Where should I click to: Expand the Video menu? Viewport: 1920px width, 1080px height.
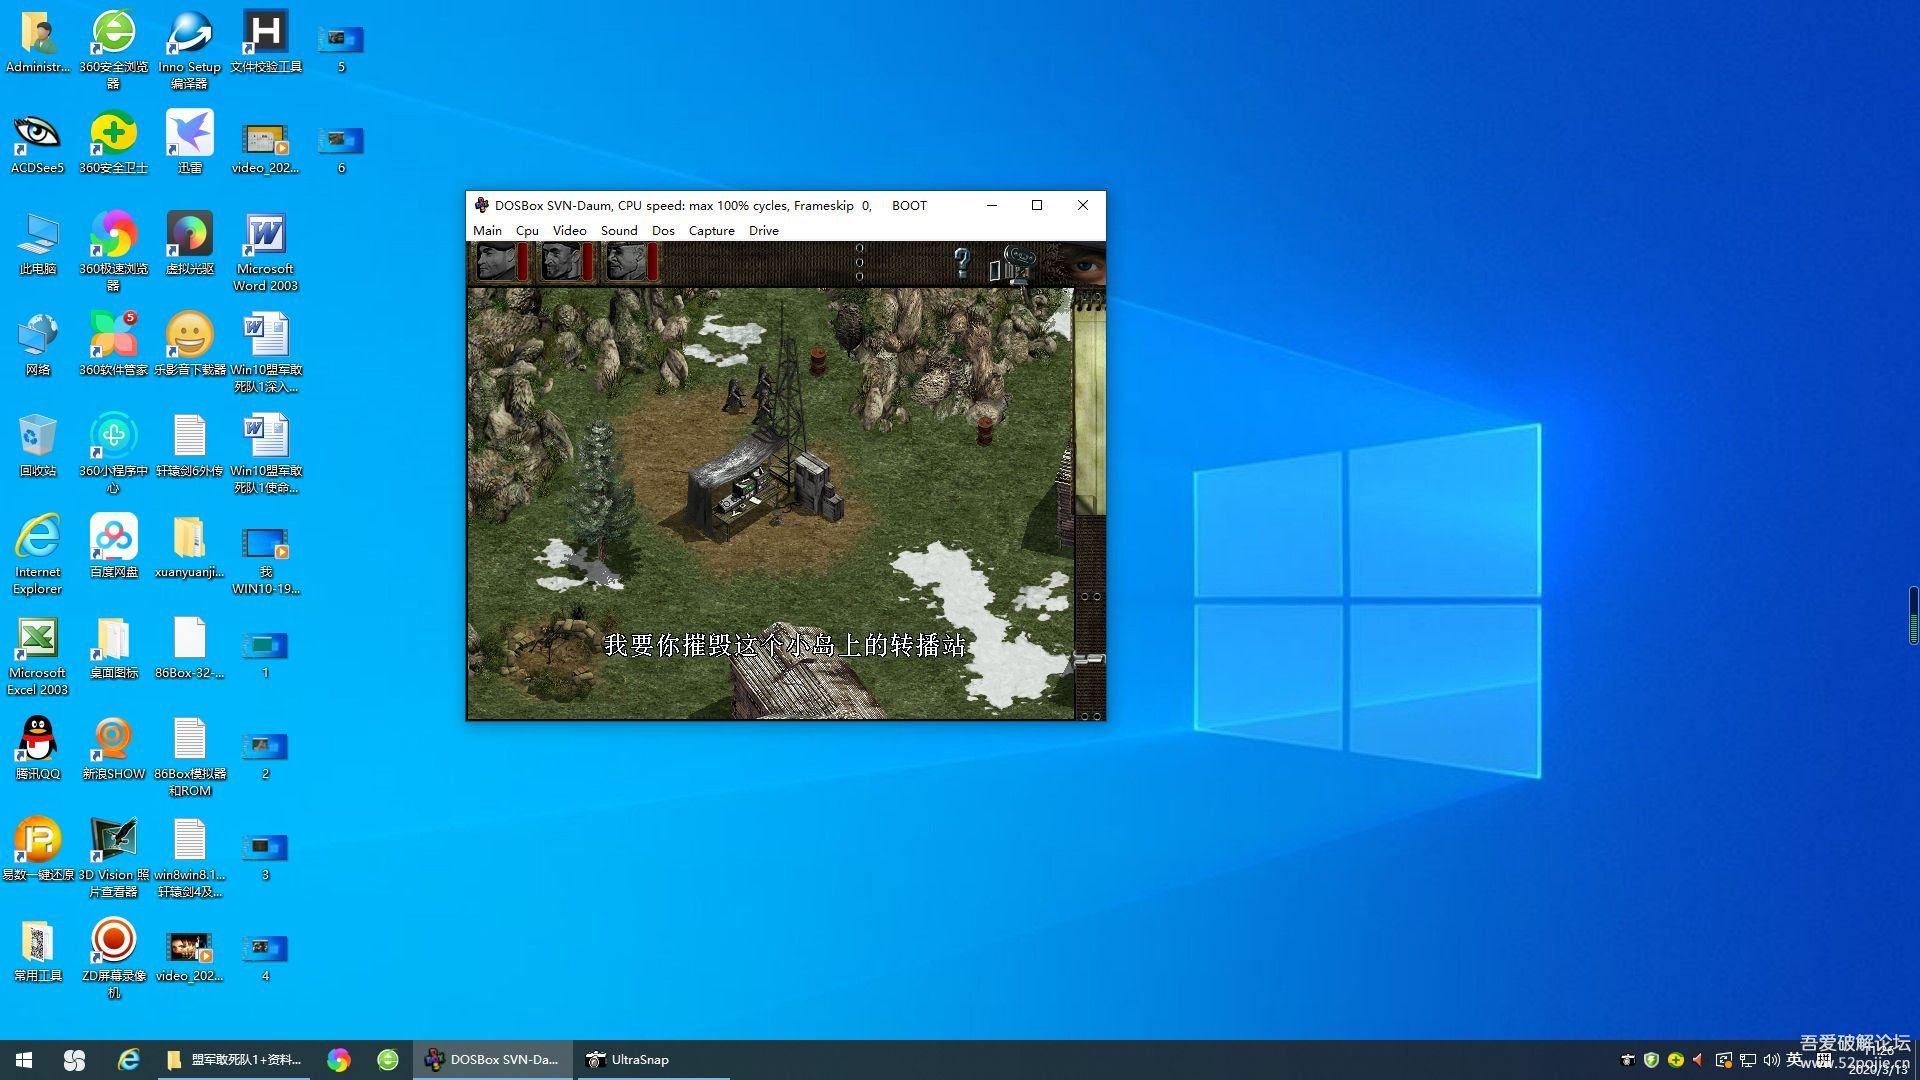coord(569,230)
